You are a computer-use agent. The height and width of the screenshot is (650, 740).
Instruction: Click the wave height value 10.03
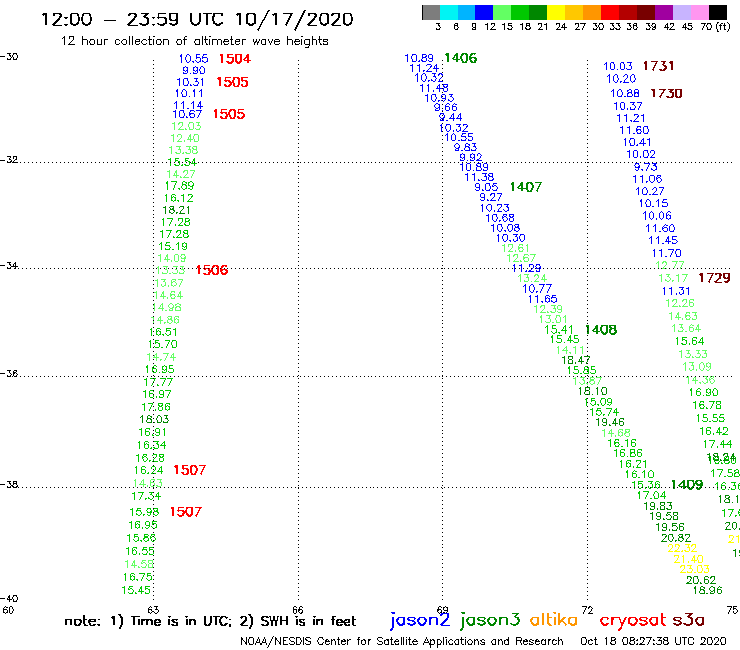618,67
